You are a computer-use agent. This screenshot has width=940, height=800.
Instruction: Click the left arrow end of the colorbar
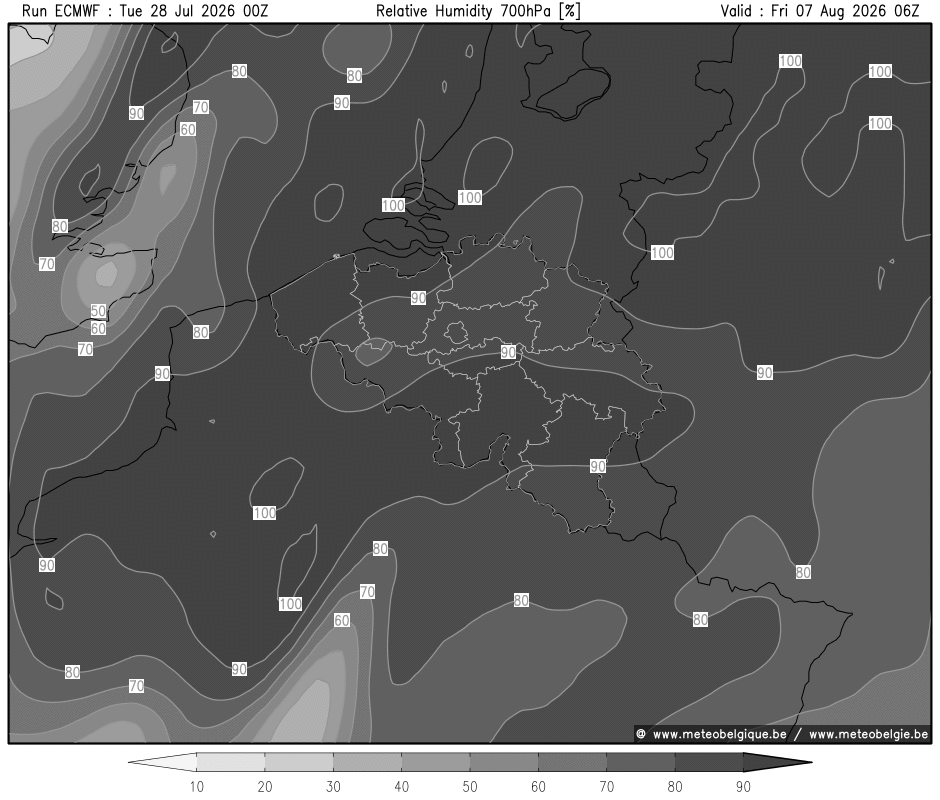tap(162, 762)
